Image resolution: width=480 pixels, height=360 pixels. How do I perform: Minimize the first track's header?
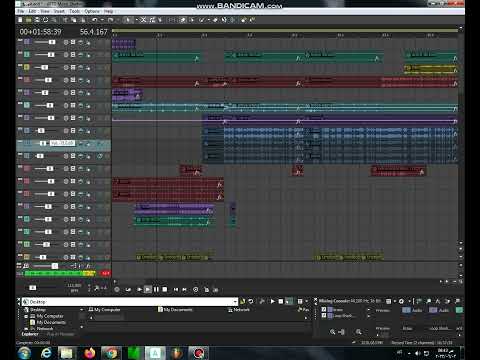[x=20, y=40]
